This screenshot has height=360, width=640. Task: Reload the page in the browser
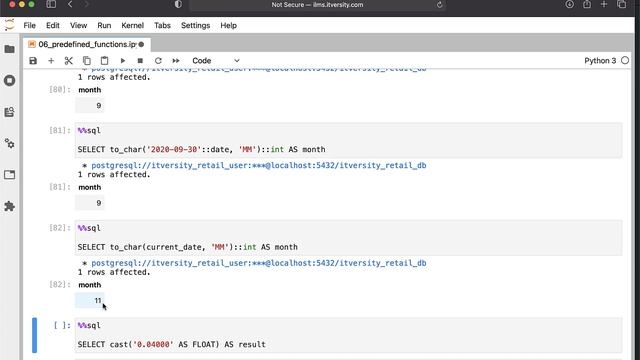(440, 5)
